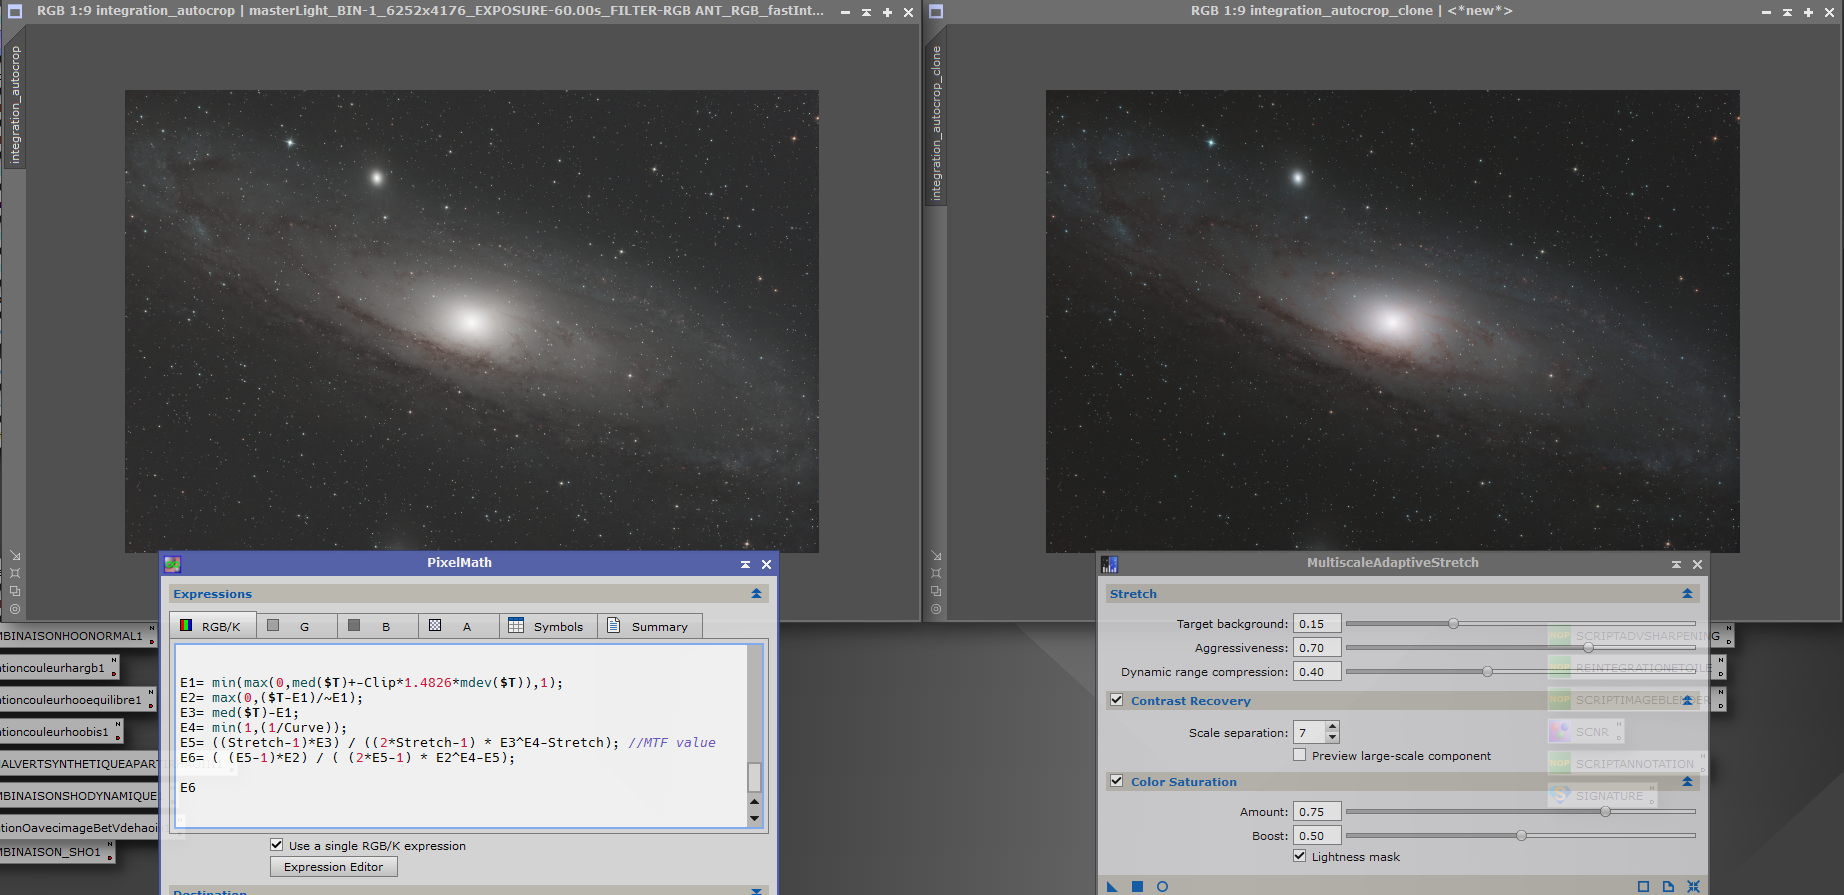Click the arrow icon at bottom-left of integration_autocrop window

point(15,555)
